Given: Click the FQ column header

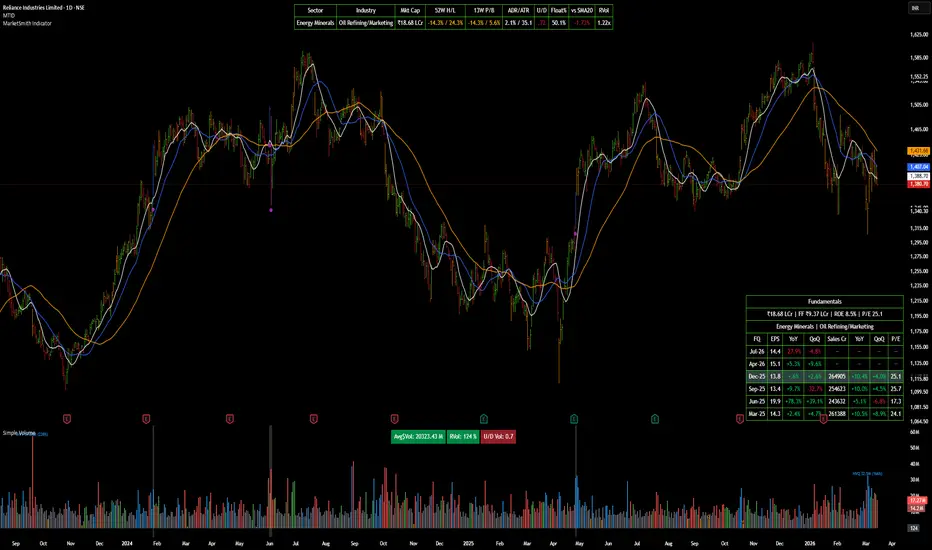Looking at the screenshot, I should 757,339.
